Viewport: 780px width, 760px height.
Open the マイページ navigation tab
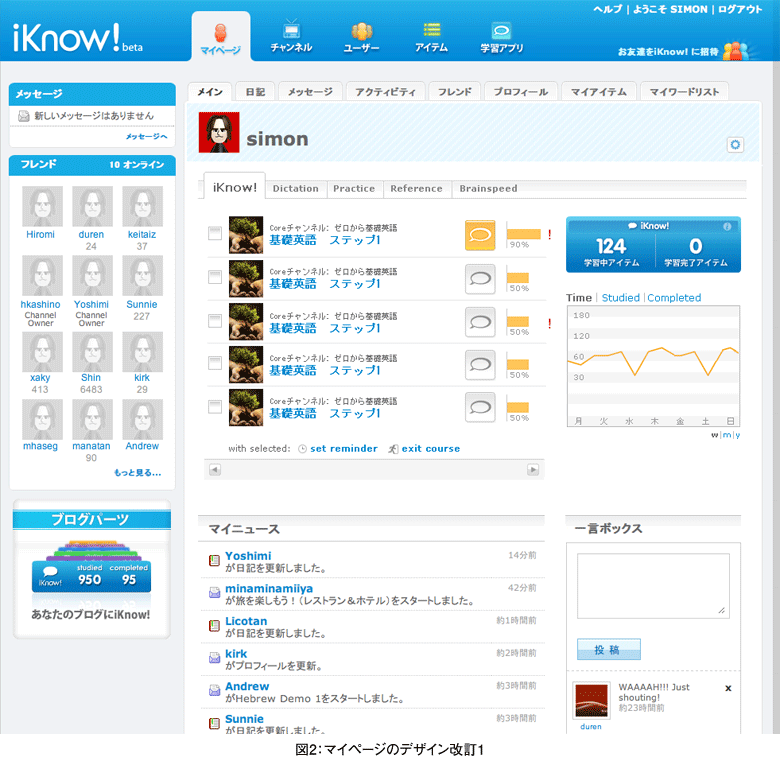[220, 38]
